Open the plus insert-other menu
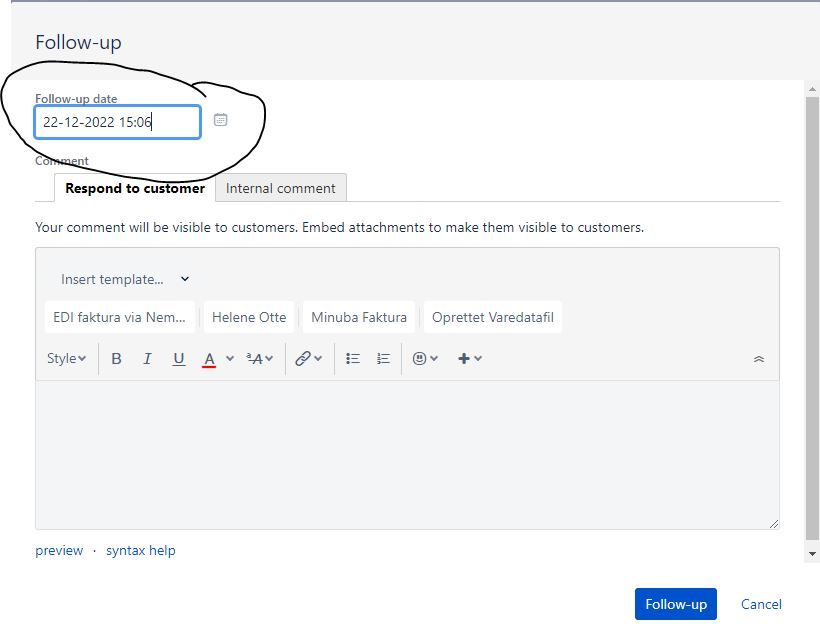 pyautogui.click(x=463, y=359)
